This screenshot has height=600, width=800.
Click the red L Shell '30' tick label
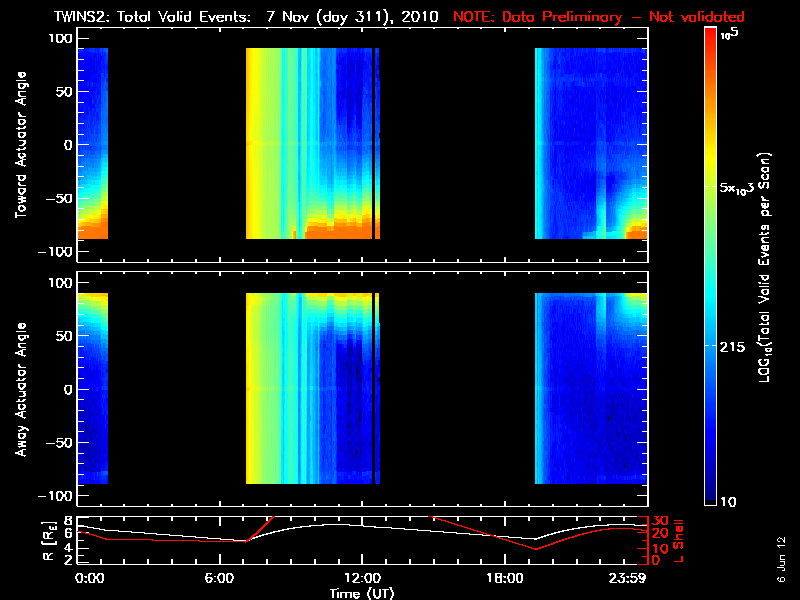pyautogui.click(x=660, y=521)
